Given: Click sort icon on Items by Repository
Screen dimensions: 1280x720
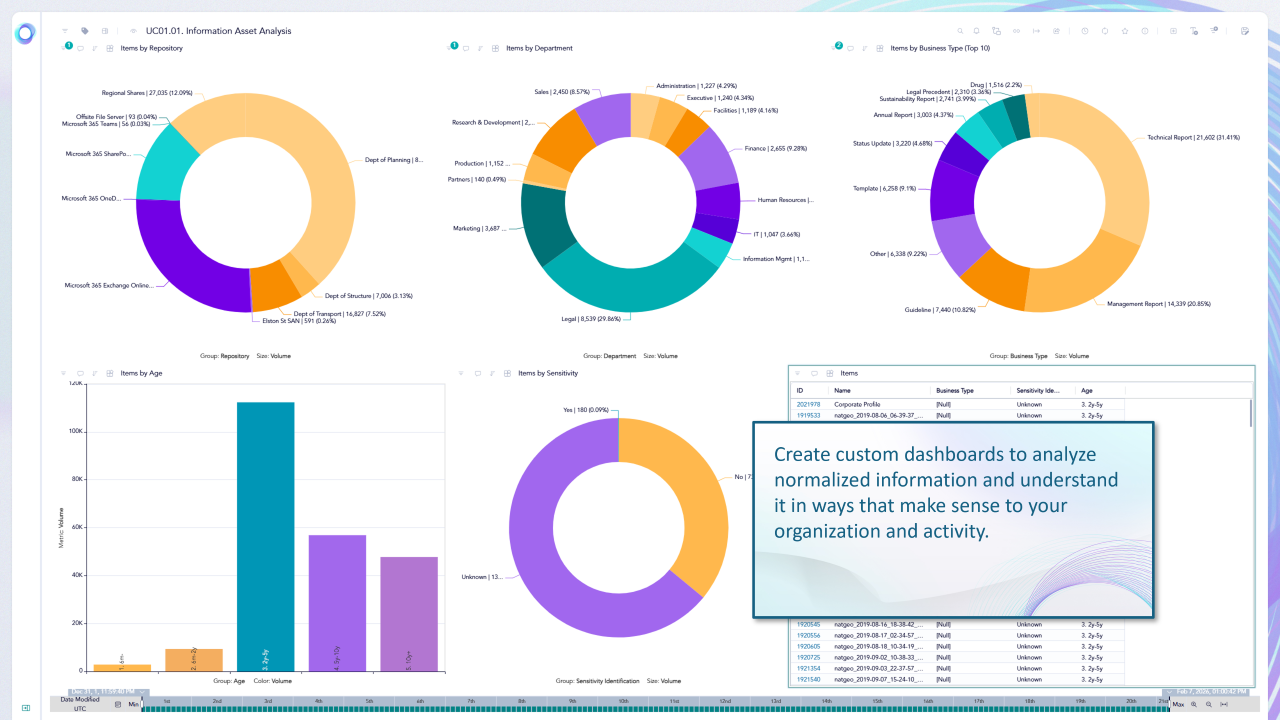Looking at the screenshot, I should (x=94, y=48).
